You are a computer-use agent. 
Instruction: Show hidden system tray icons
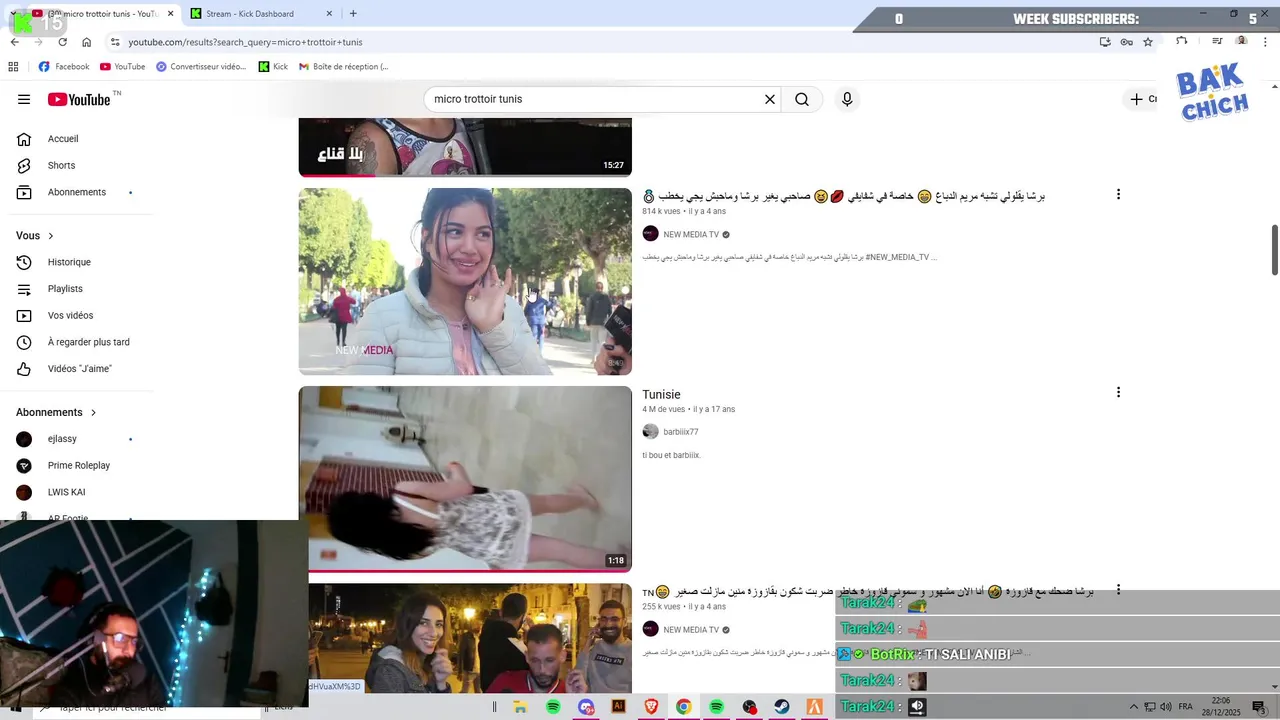[1133, 707]
